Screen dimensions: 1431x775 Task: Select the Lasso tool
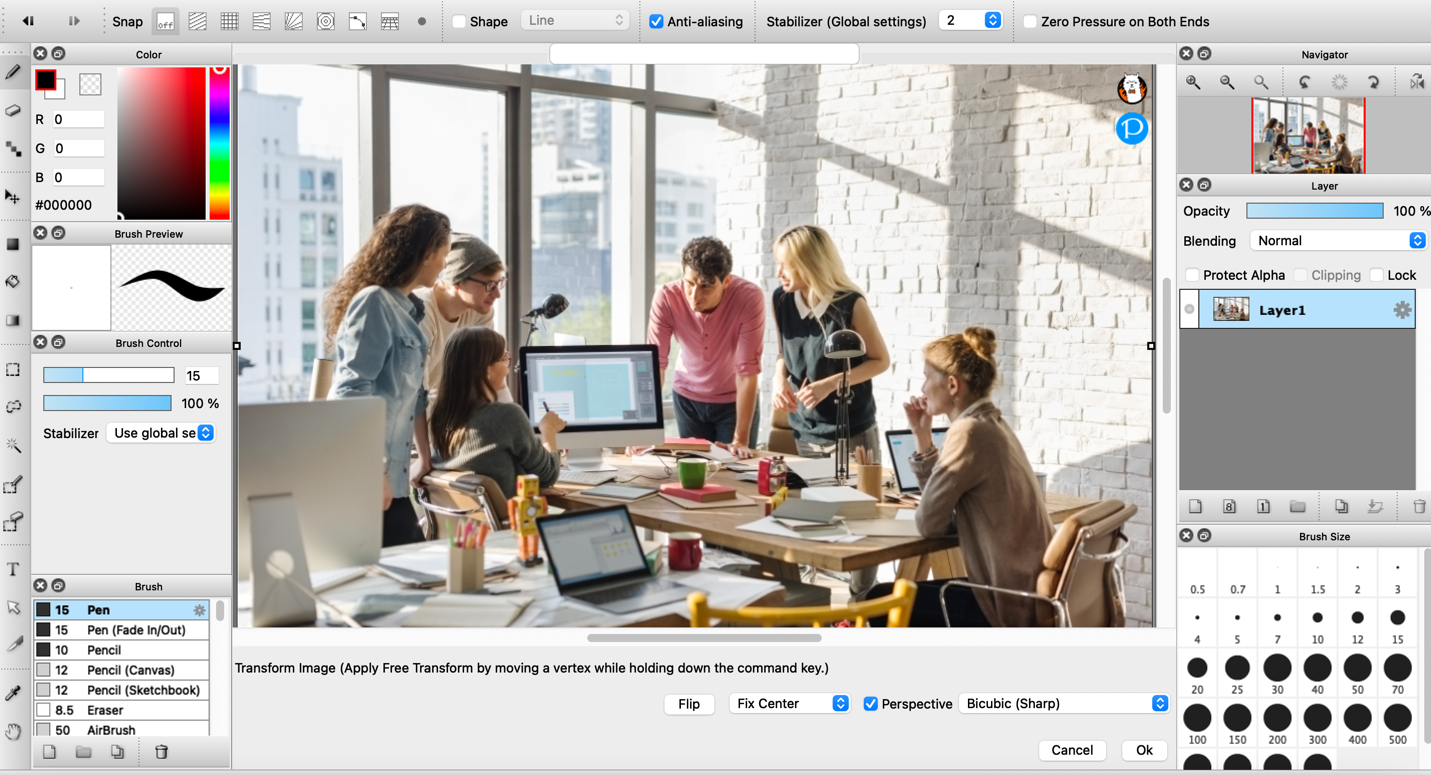point(13,407)
